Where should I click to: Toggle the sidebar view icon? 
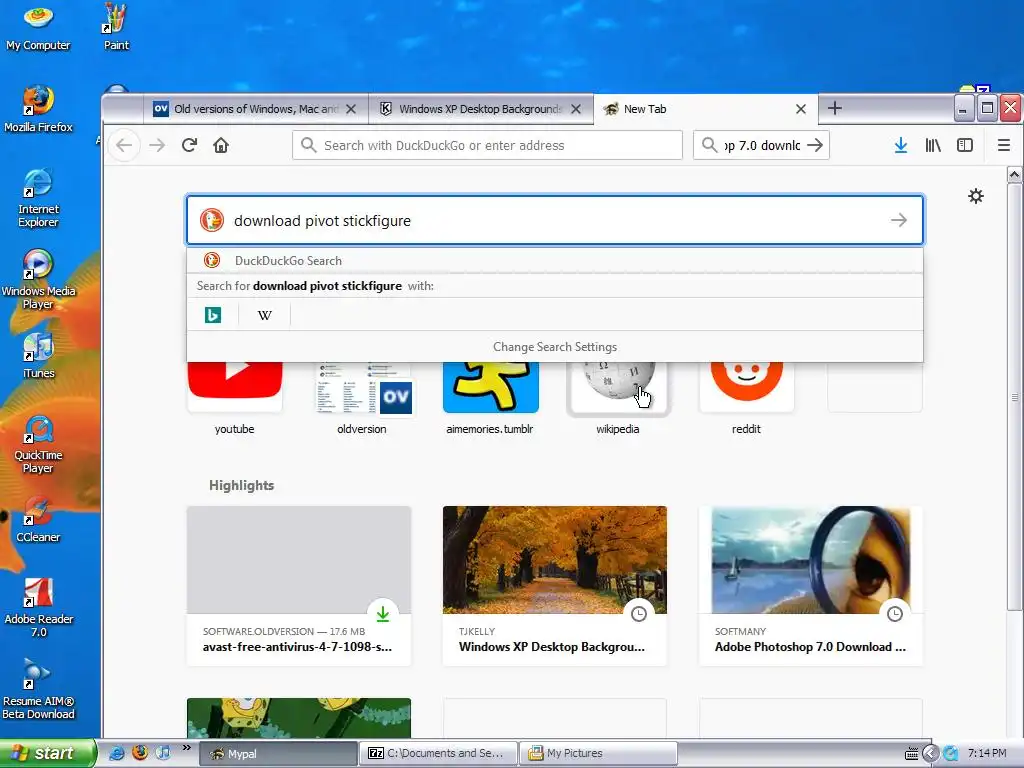pyautogui.click(x=965, y=145)
